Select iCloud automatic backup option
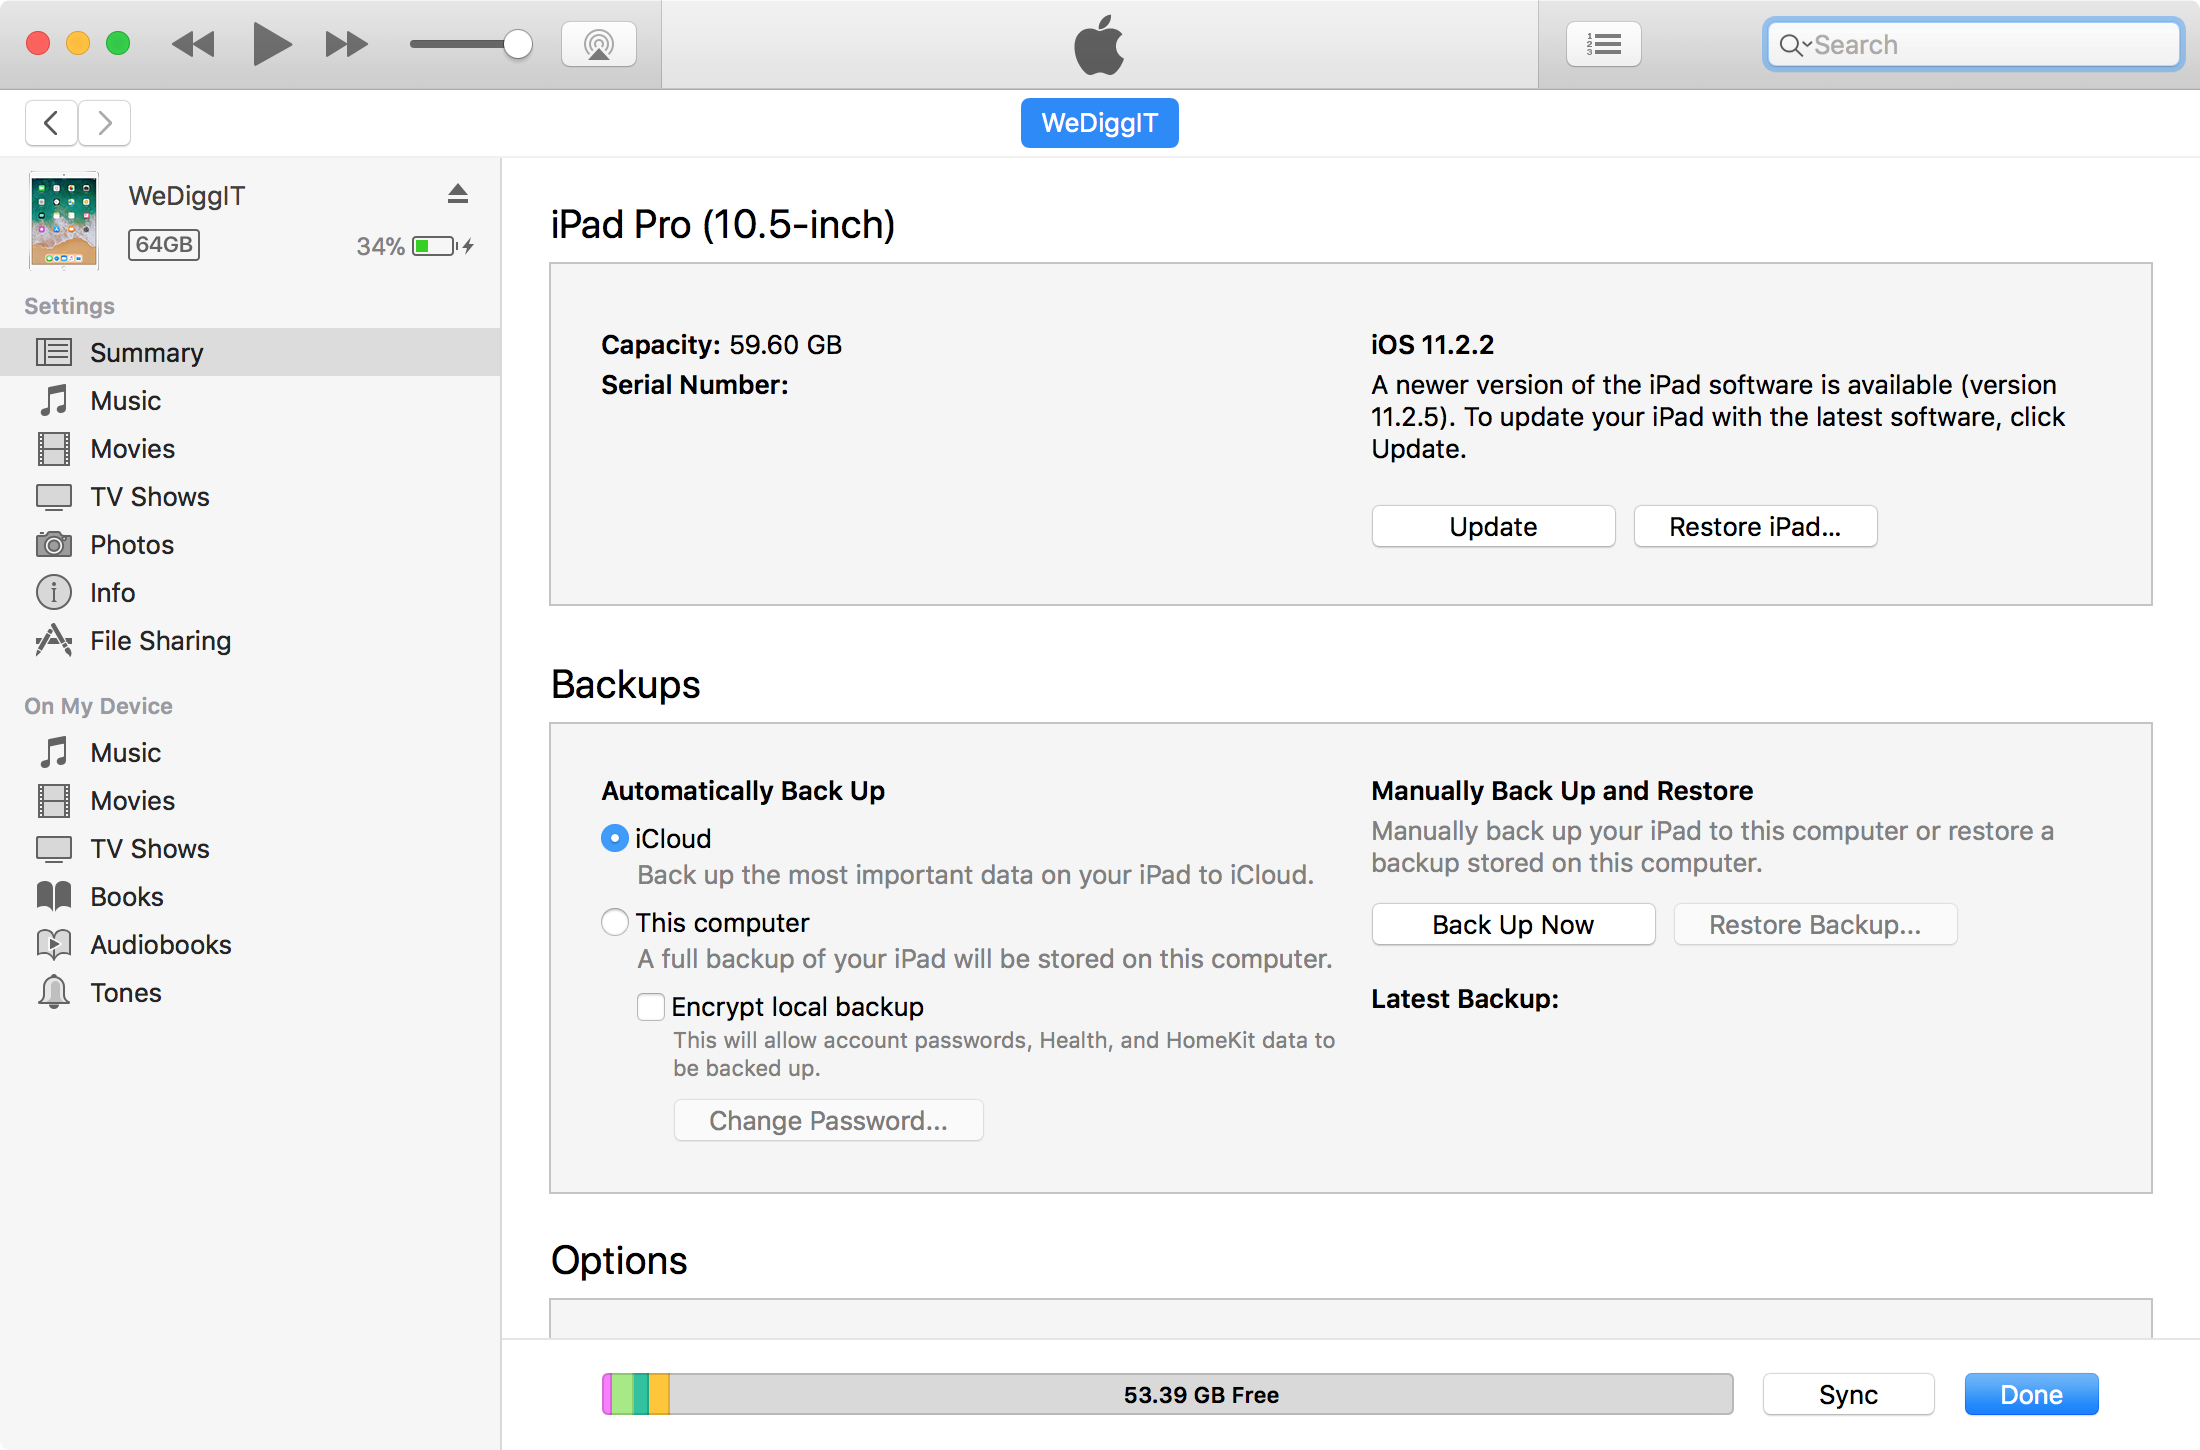 point(614,838)
